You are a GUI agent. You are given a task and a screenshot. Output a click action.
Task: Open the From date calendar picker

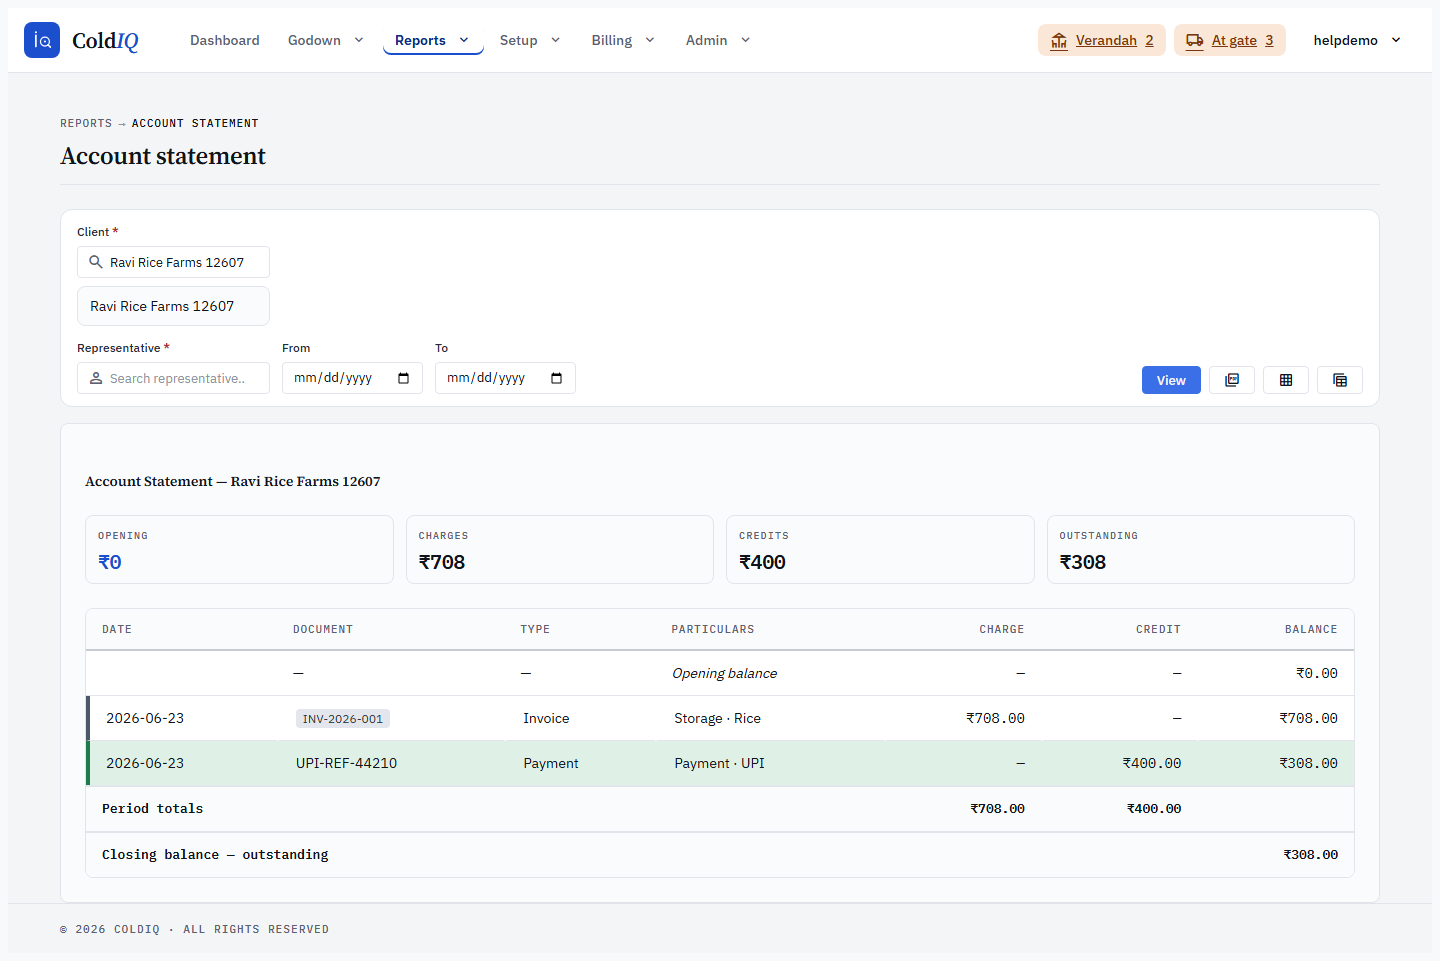click(404, 378)
